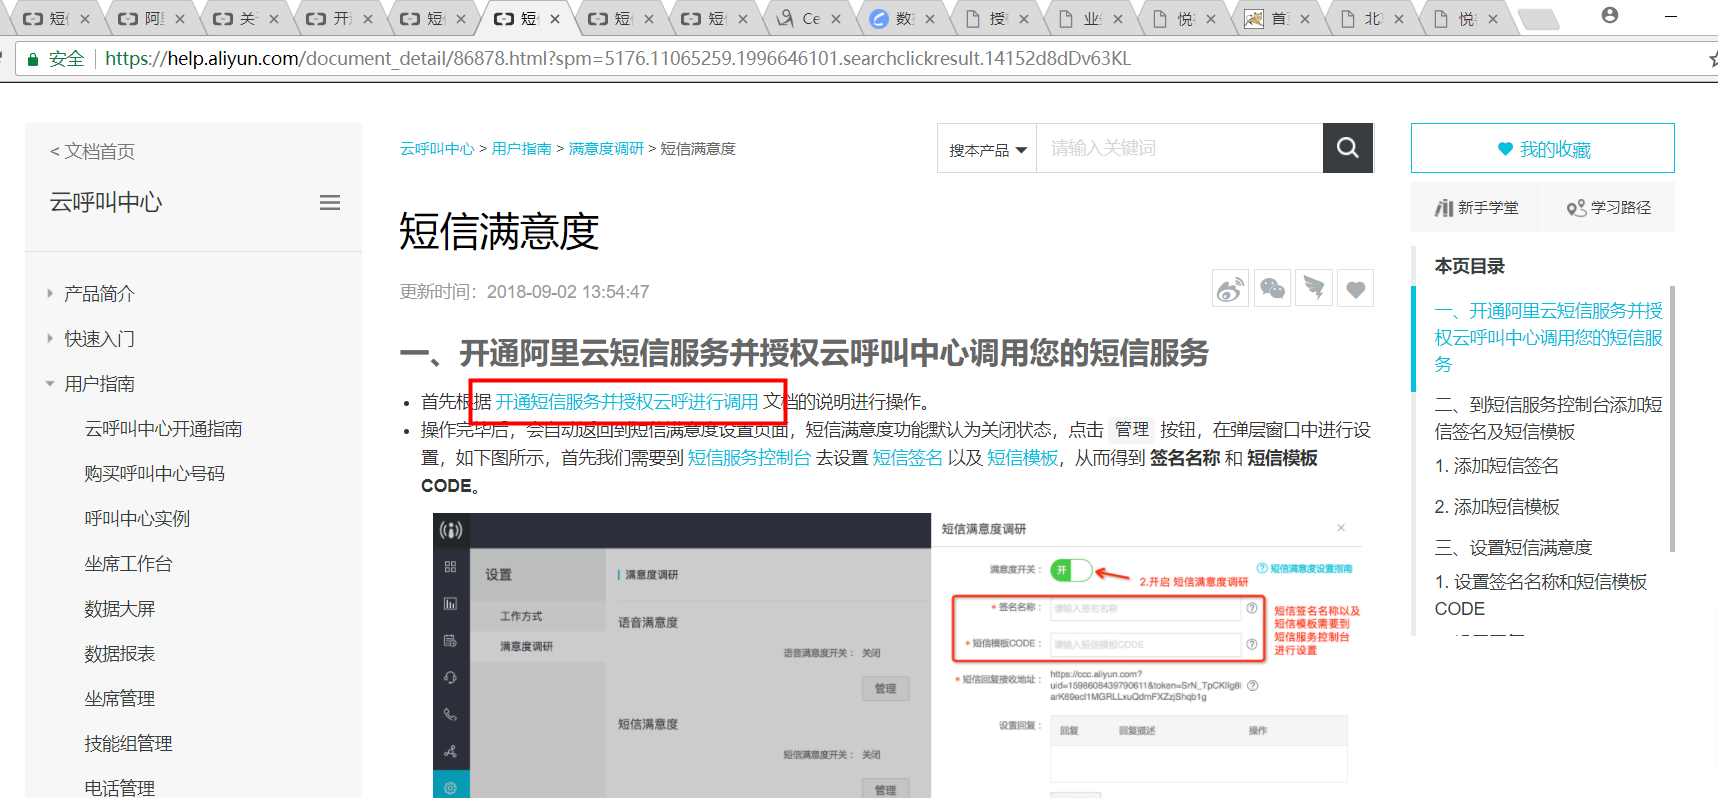
Task: Switch to the 授 browser tab
Action: coord(994,18)
